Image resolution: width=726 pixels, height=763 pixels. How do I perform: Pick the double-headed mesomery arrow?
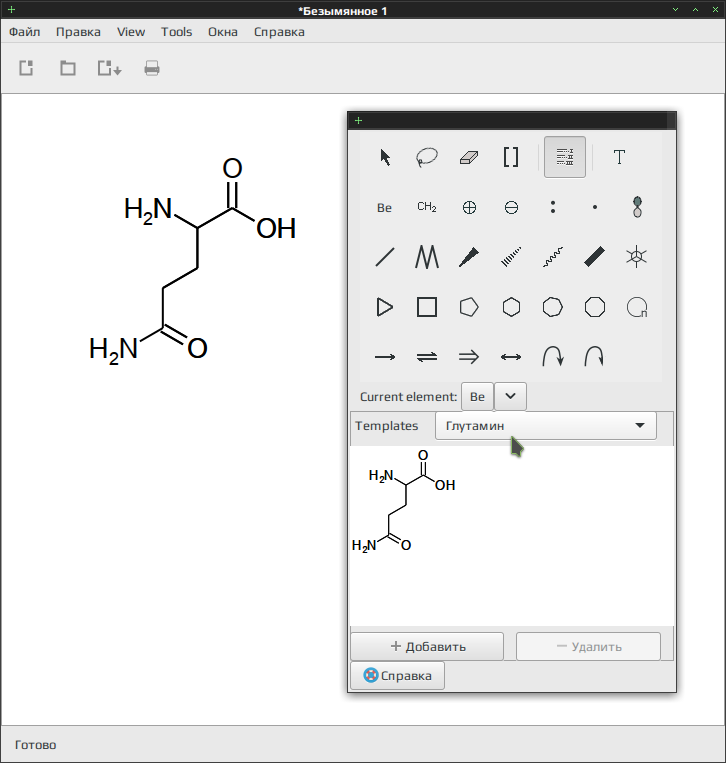pyautogui.click(x=511, y=357)
